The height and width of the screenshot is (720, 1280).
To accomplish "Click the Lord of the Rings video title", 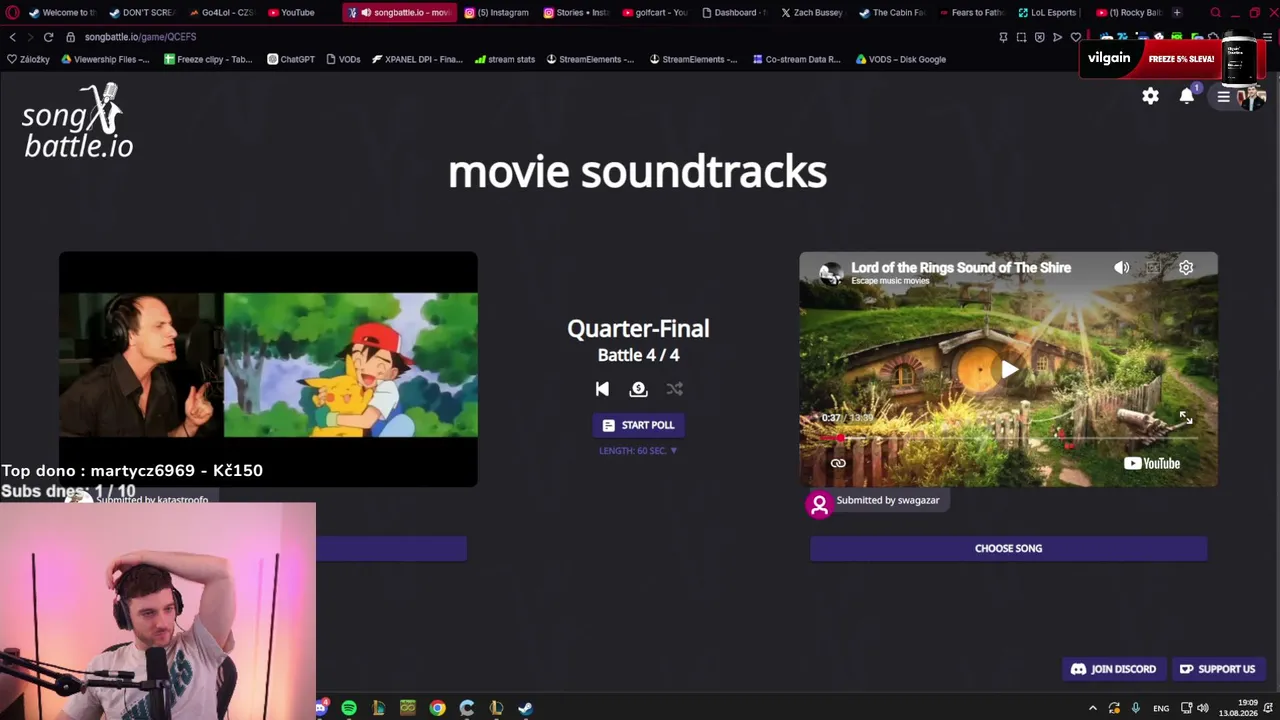I will click(961, 267).
